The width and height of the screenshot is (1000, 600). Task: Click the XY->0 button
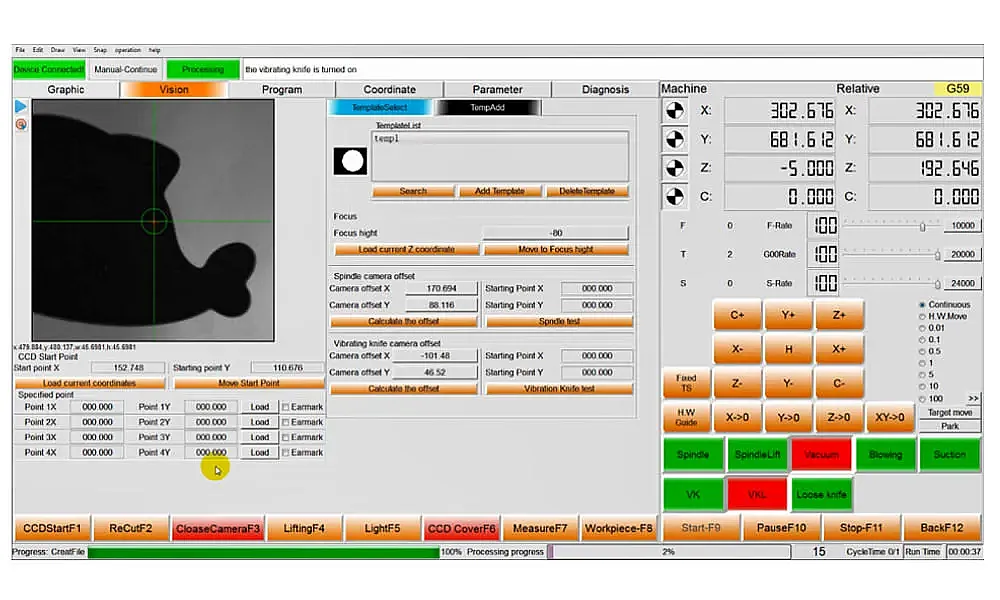pos(890,418)
